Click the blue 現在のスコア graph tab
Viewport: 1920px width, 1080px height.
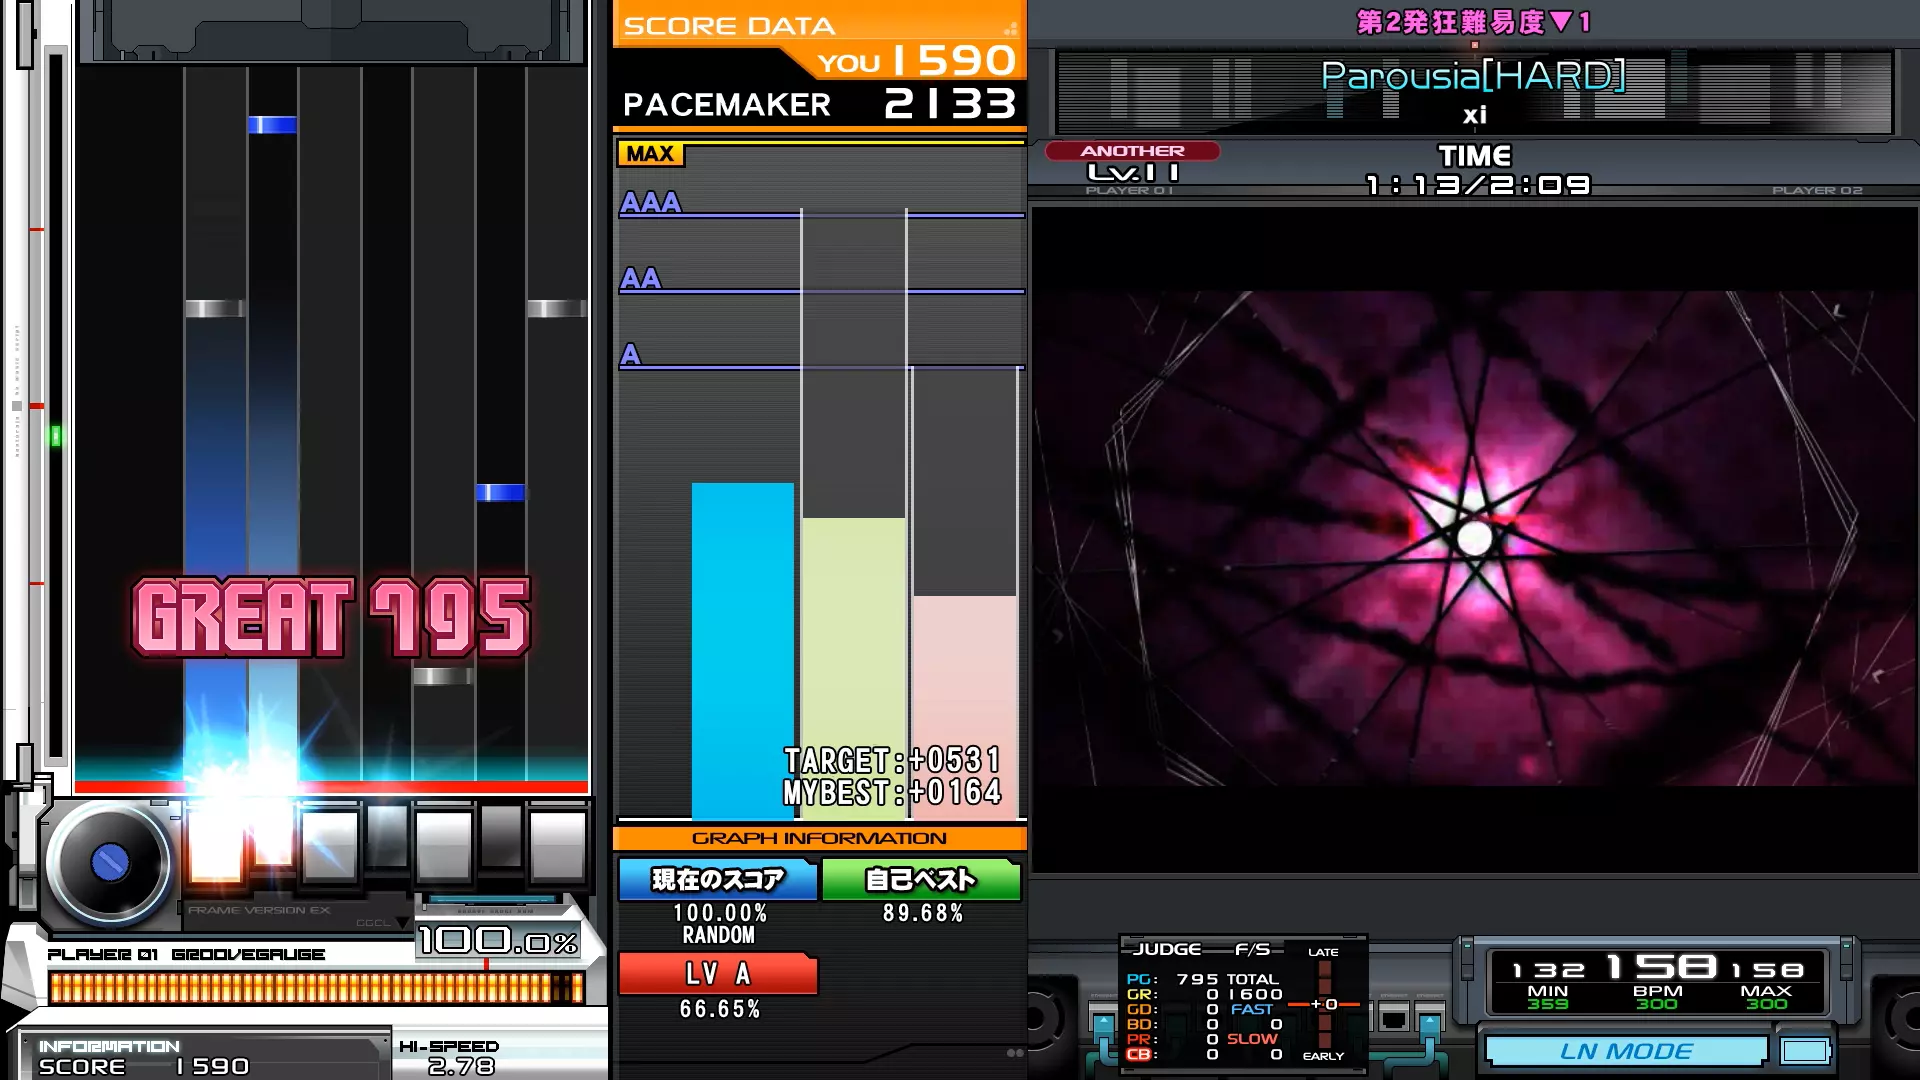point(718,880)
